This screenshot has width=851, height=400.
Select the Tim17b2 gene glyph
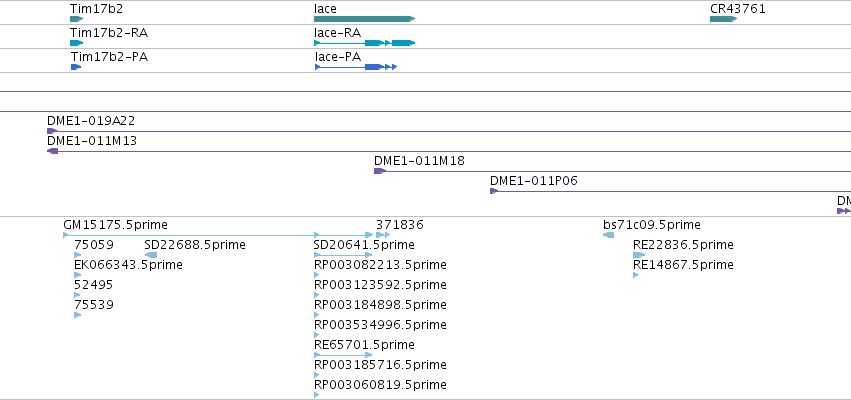[x=77, y=19]
